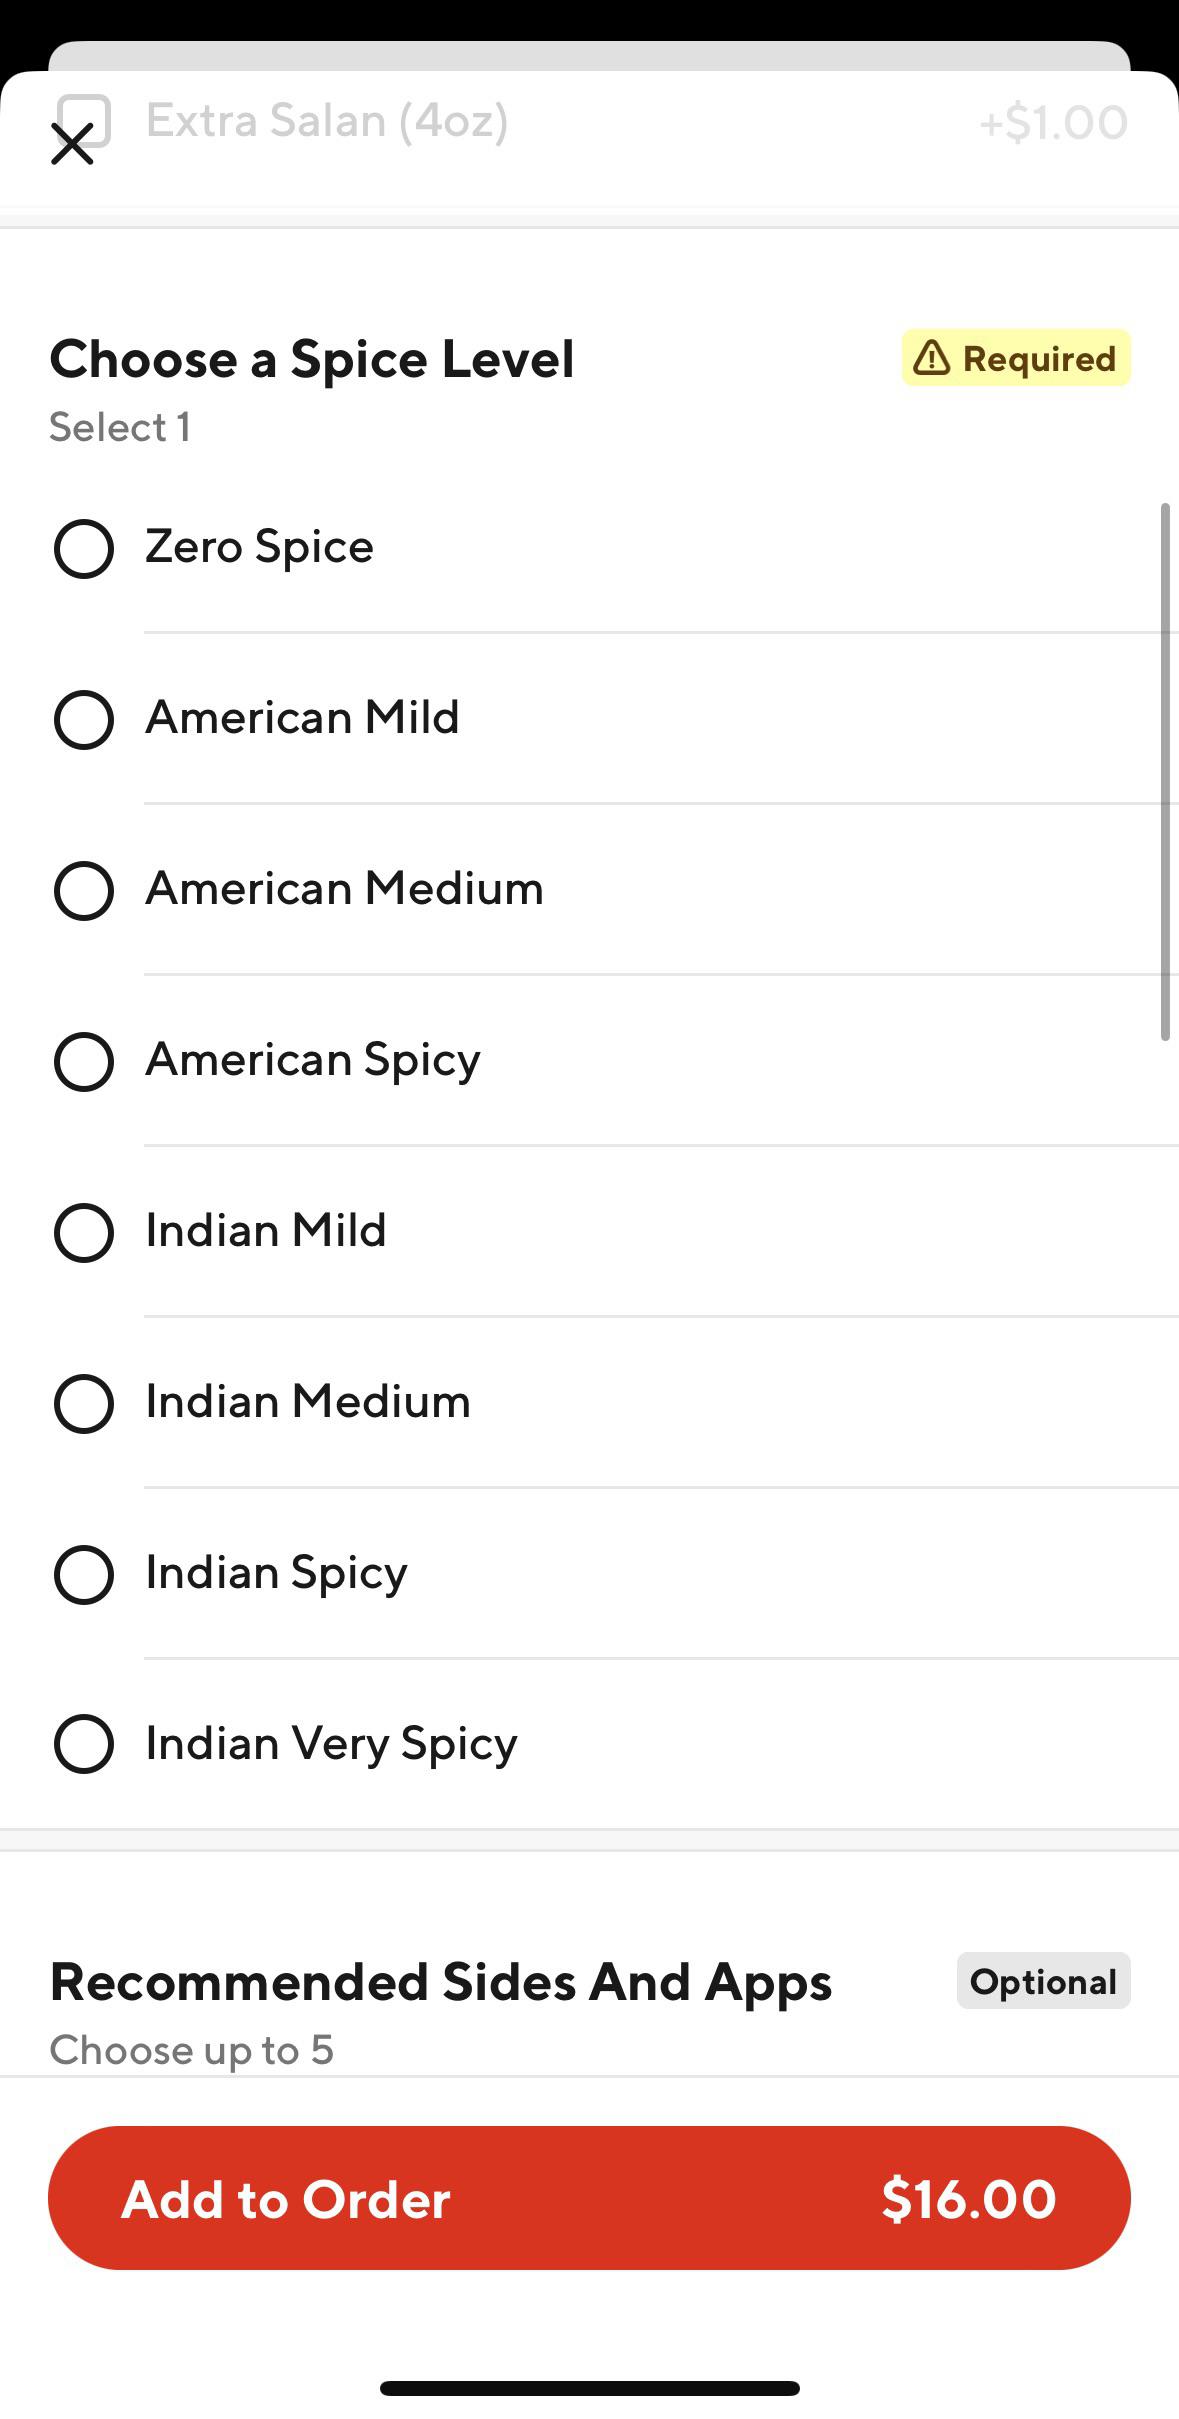This screenshot has width=1179, height=2419.
Task: Choose the Indian Mild option
Action: pos(84,1233)
